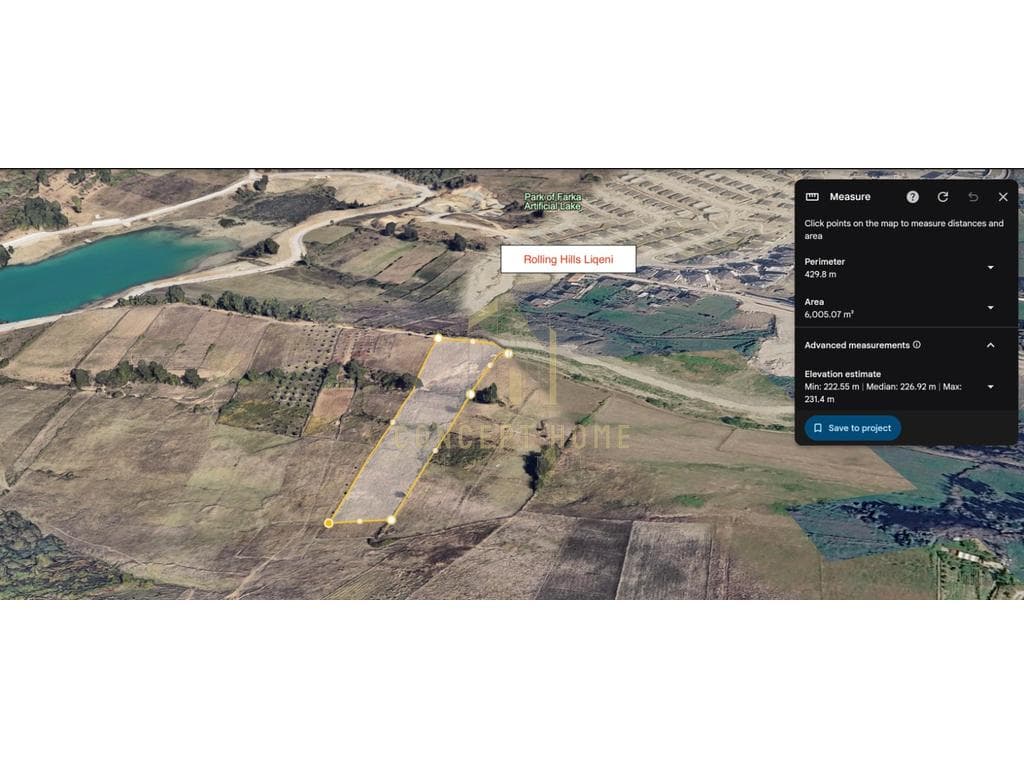Click the Save to project button
The height and width of the screenshot is (768, 1024).
(853, 428)
